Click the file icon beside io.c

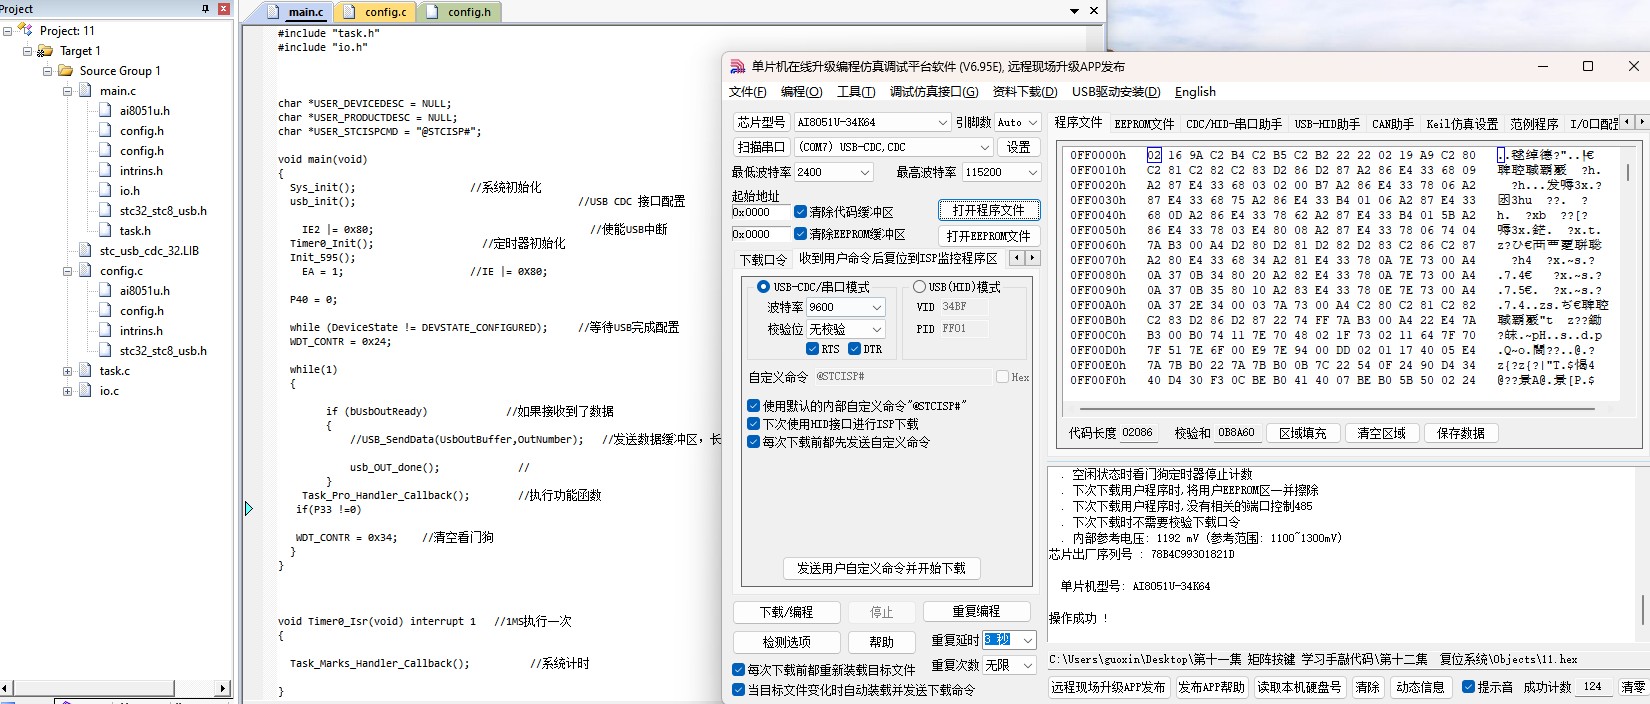pos(86,390)
